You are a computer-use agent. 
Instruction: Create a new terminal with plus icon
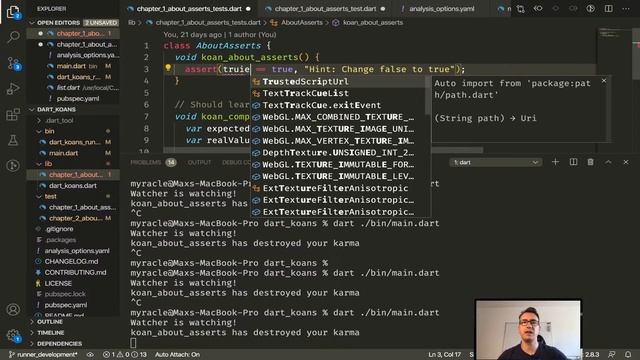point(555,162)
